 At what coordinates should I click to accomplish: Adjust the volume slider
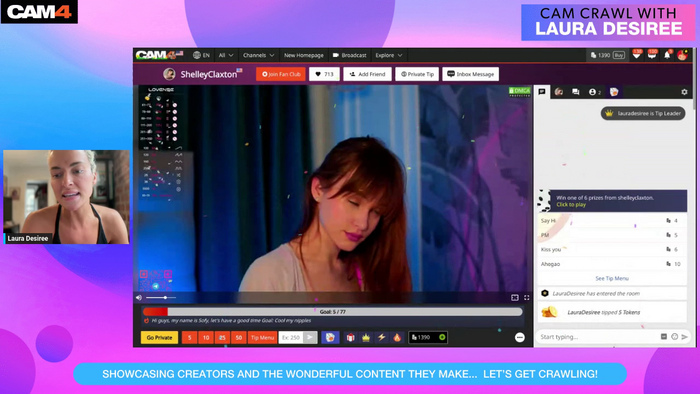(161, 297)
